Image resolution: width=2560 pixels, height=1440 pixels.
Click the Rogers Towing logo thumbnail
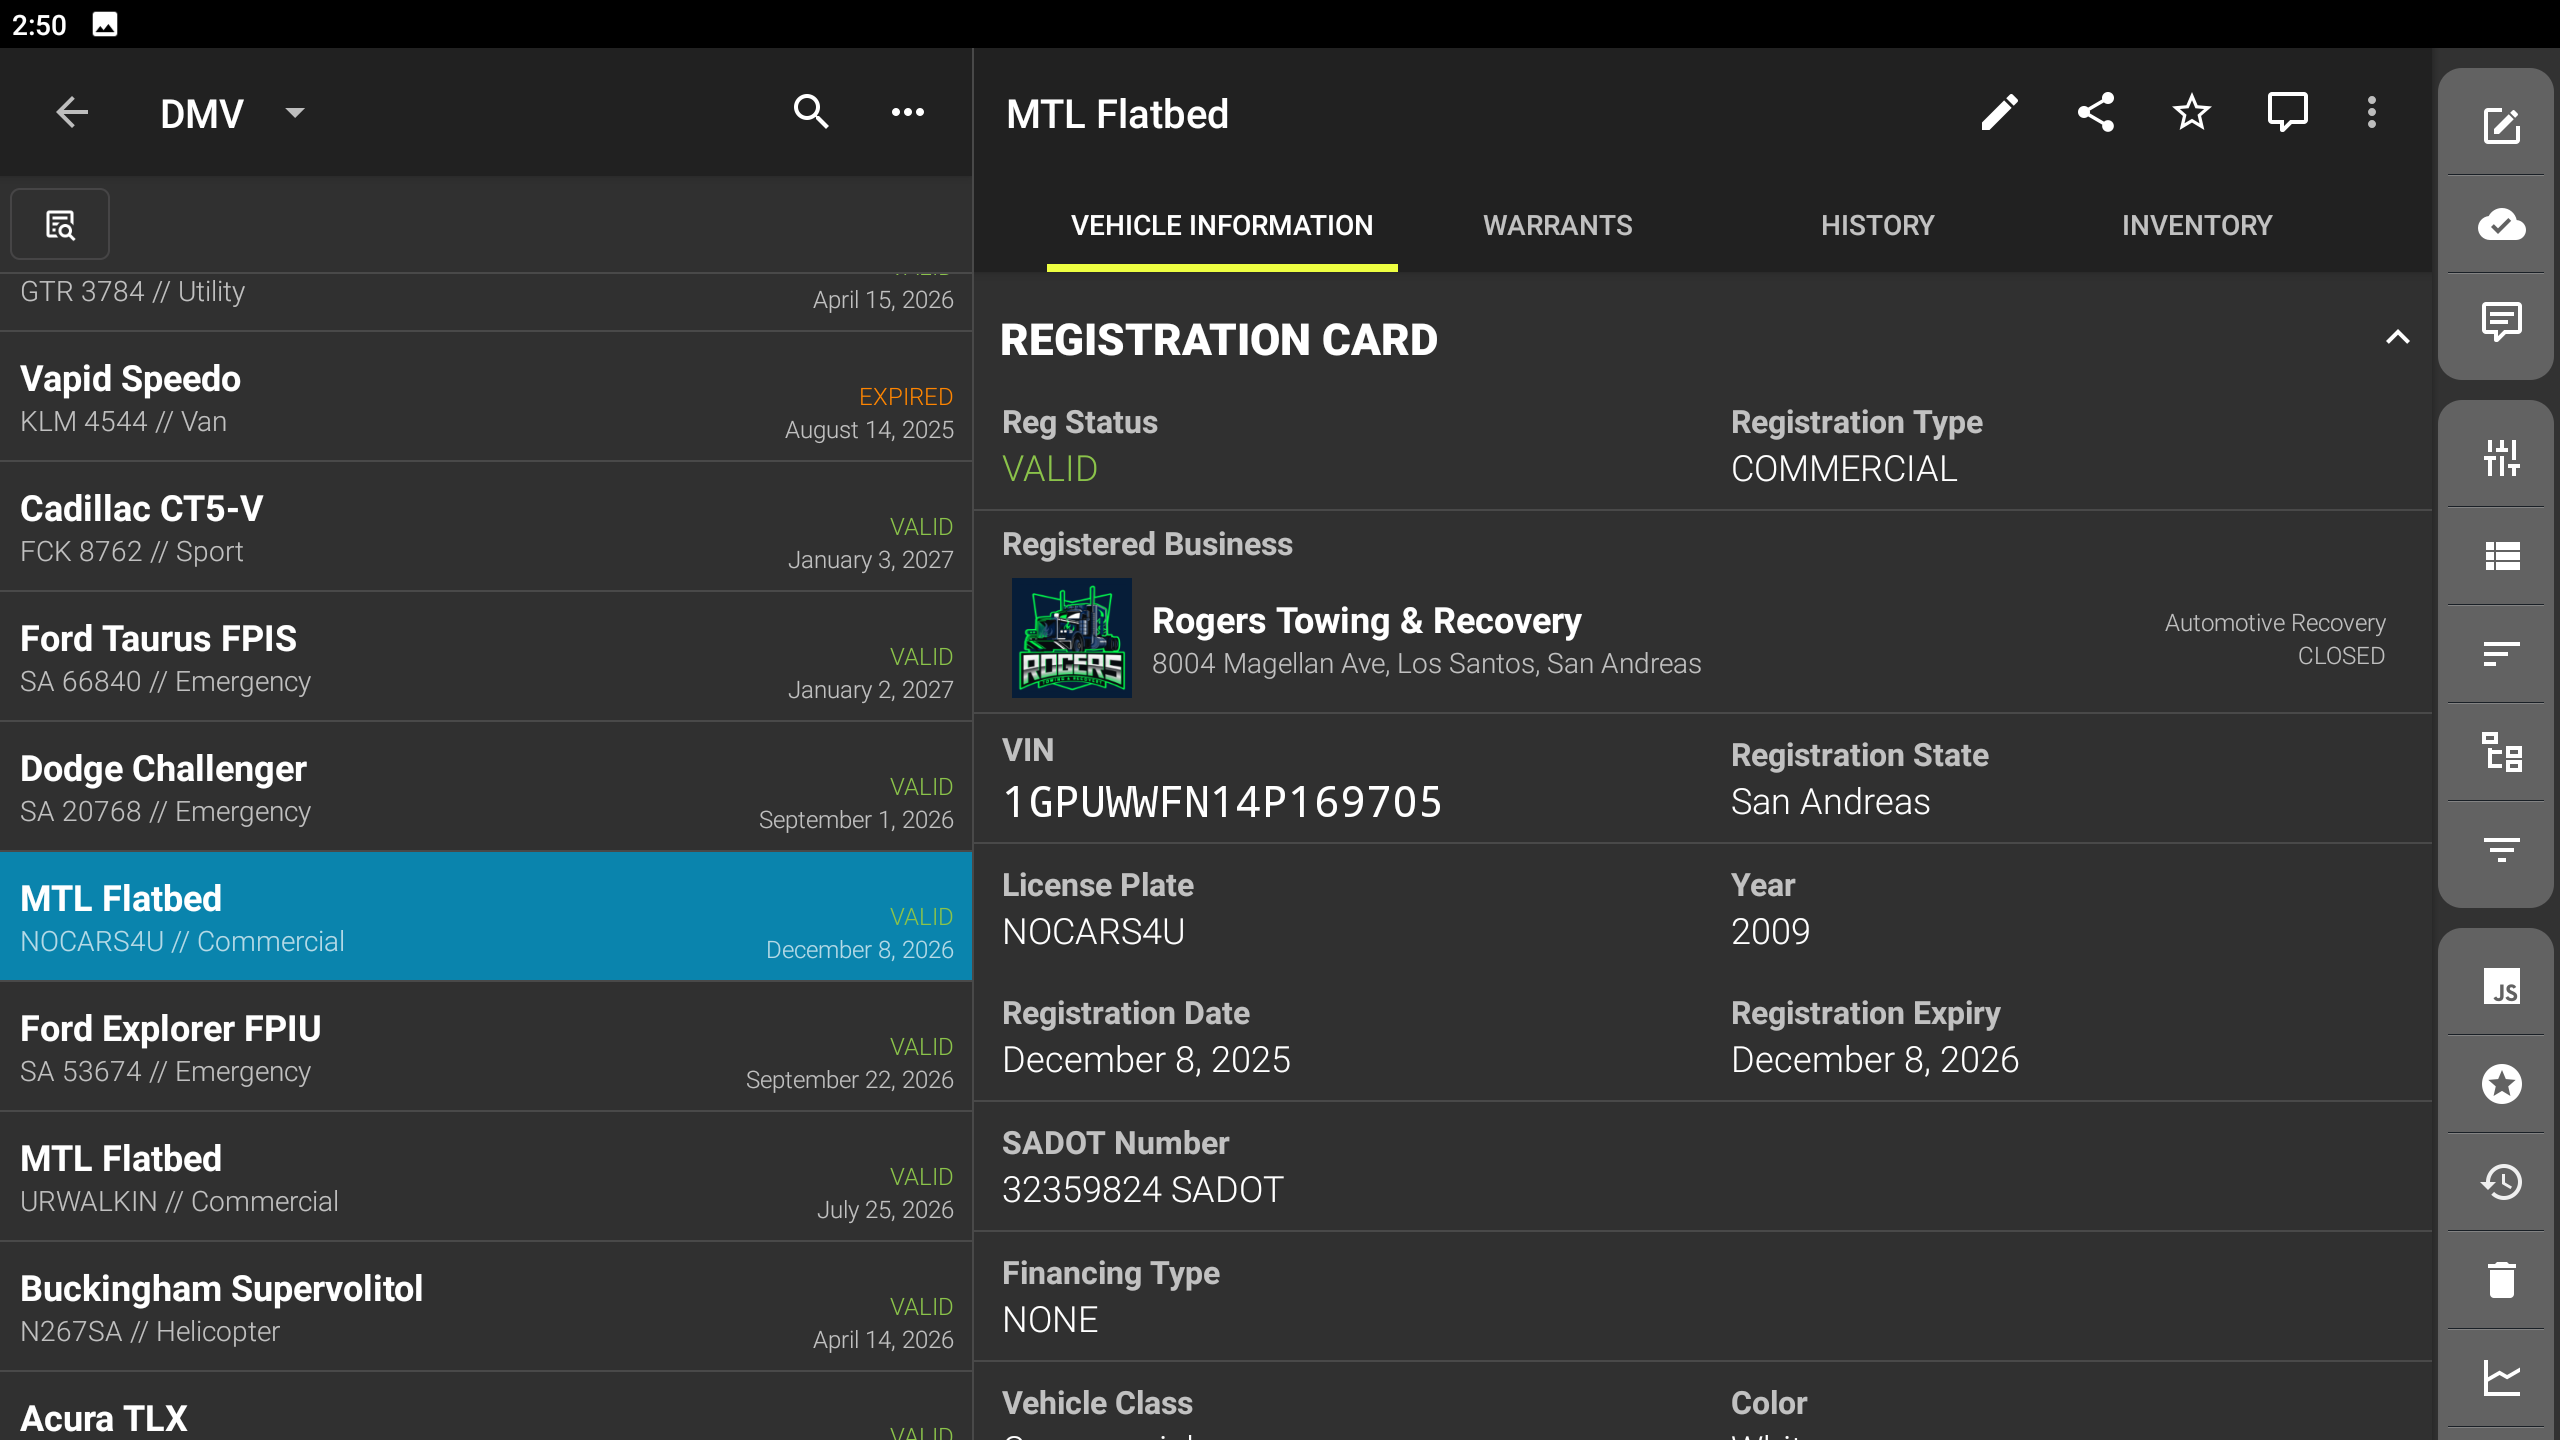[x=1071, y=638]
